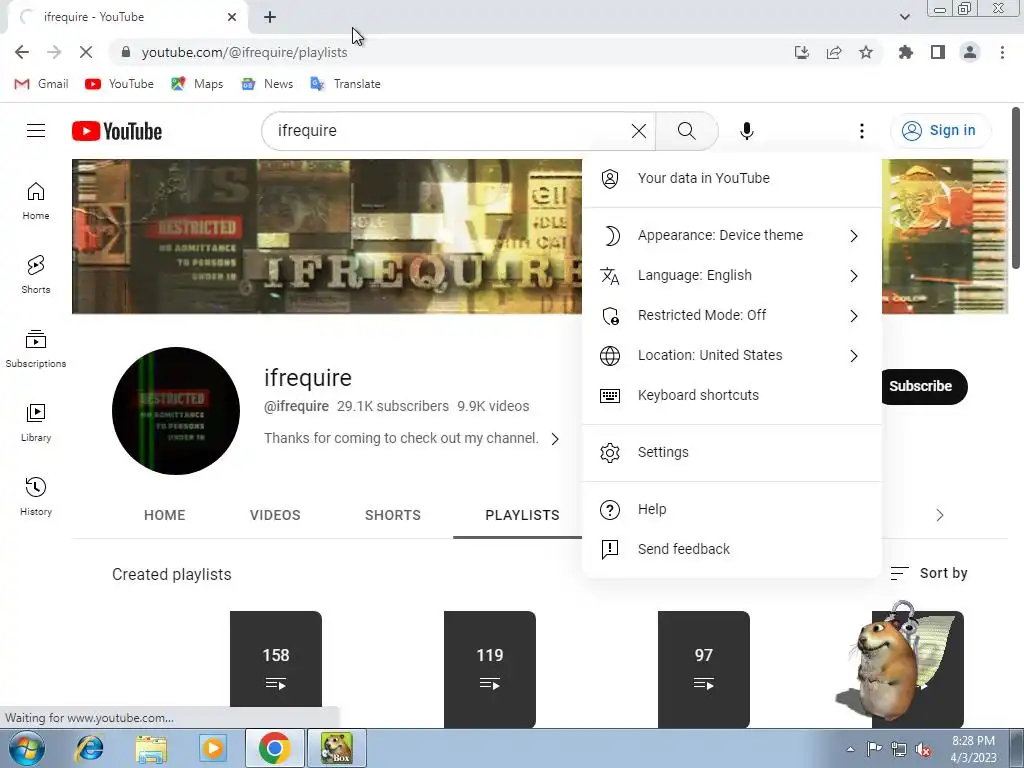The image size is (1024, 768).
Task: Open the Chrome profile avatar
Action: tap(970, 52)
